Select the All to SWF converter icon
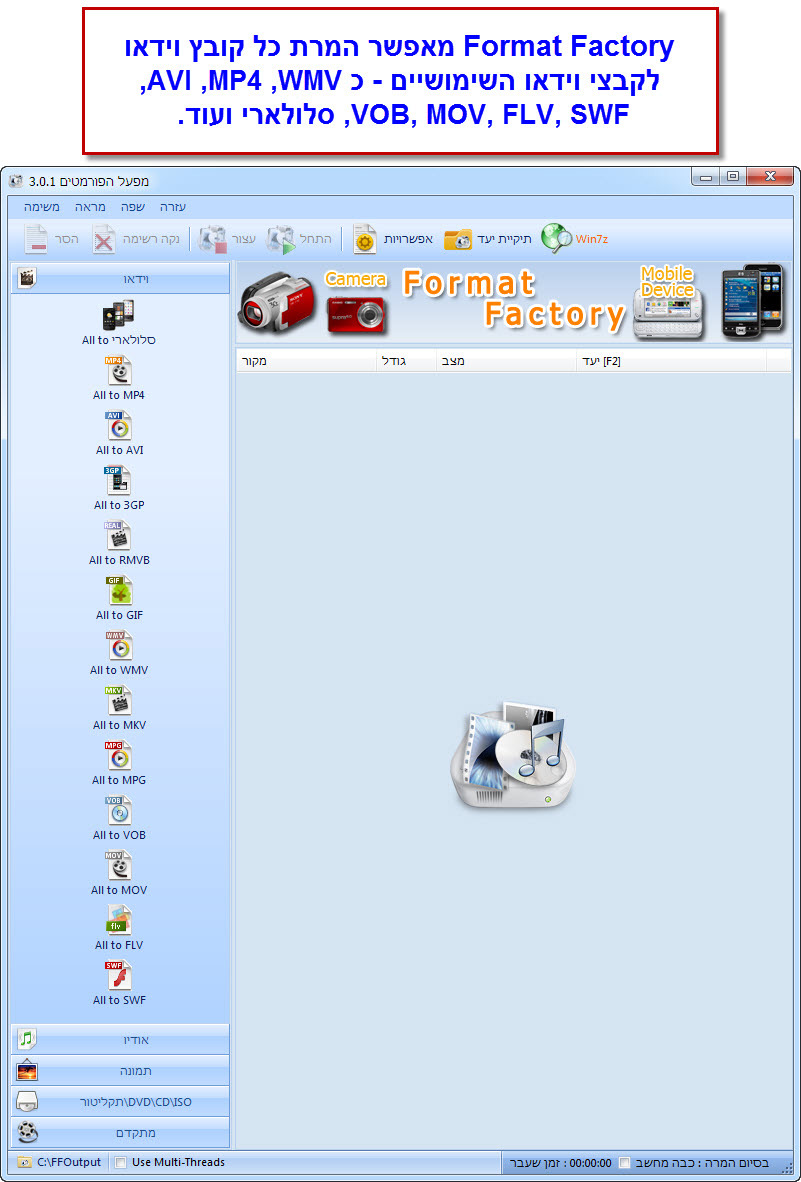 [x=118, y=975]
